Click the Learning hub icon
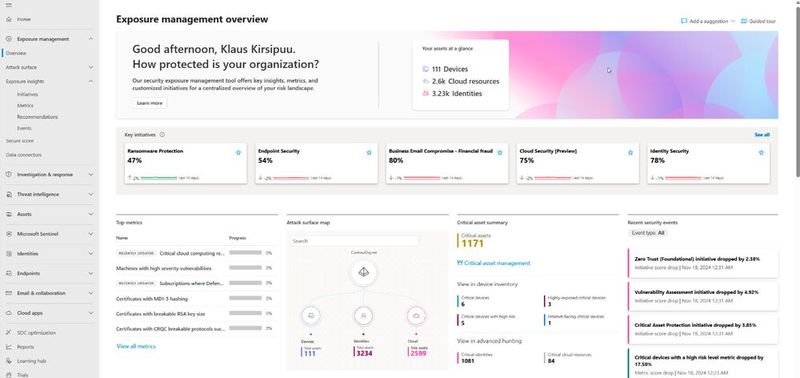 9,361
